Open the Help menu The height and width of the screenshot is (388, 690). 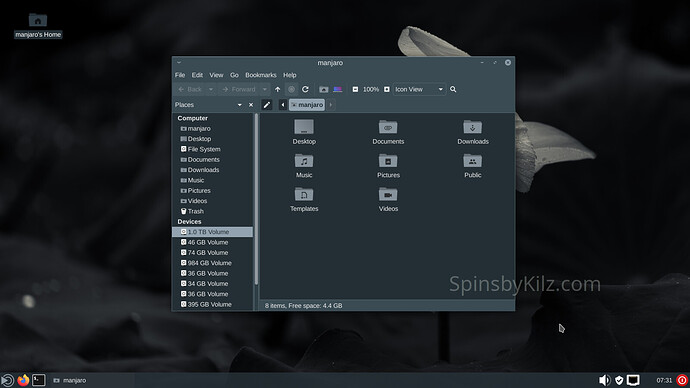pyautogui.click(x=290, y=75)
